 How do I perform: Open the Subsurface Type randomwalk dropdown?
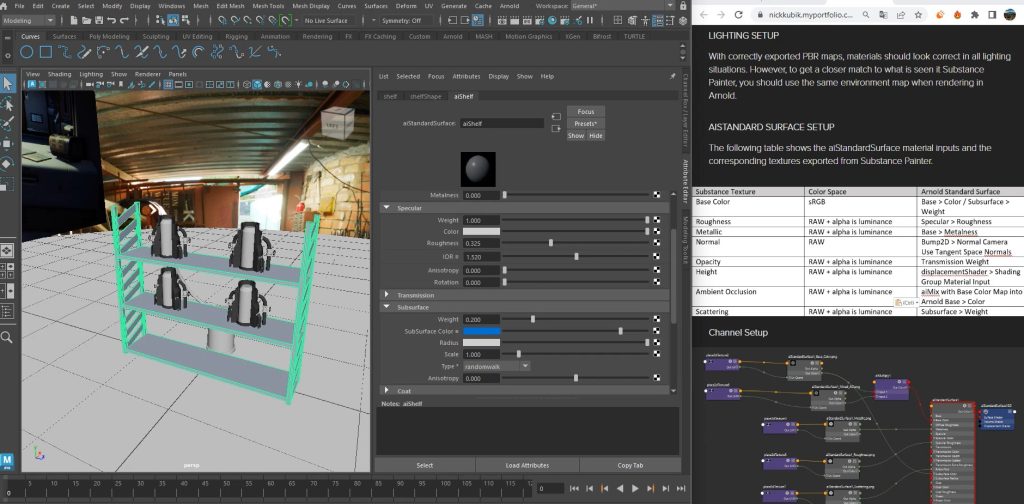click(x=496, y=366)
